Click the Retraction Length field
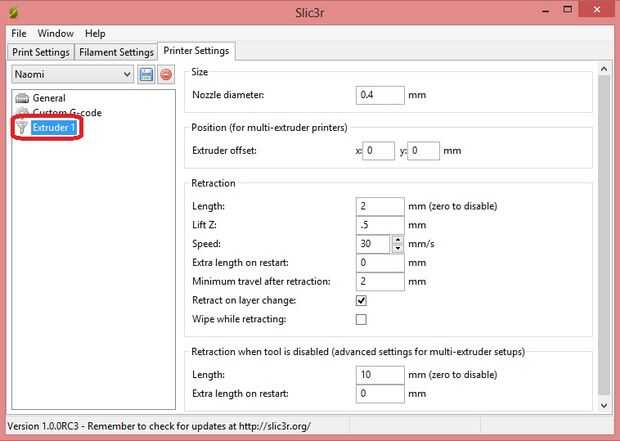The height and width of the screenshot is (441, 620). (380, 206)
